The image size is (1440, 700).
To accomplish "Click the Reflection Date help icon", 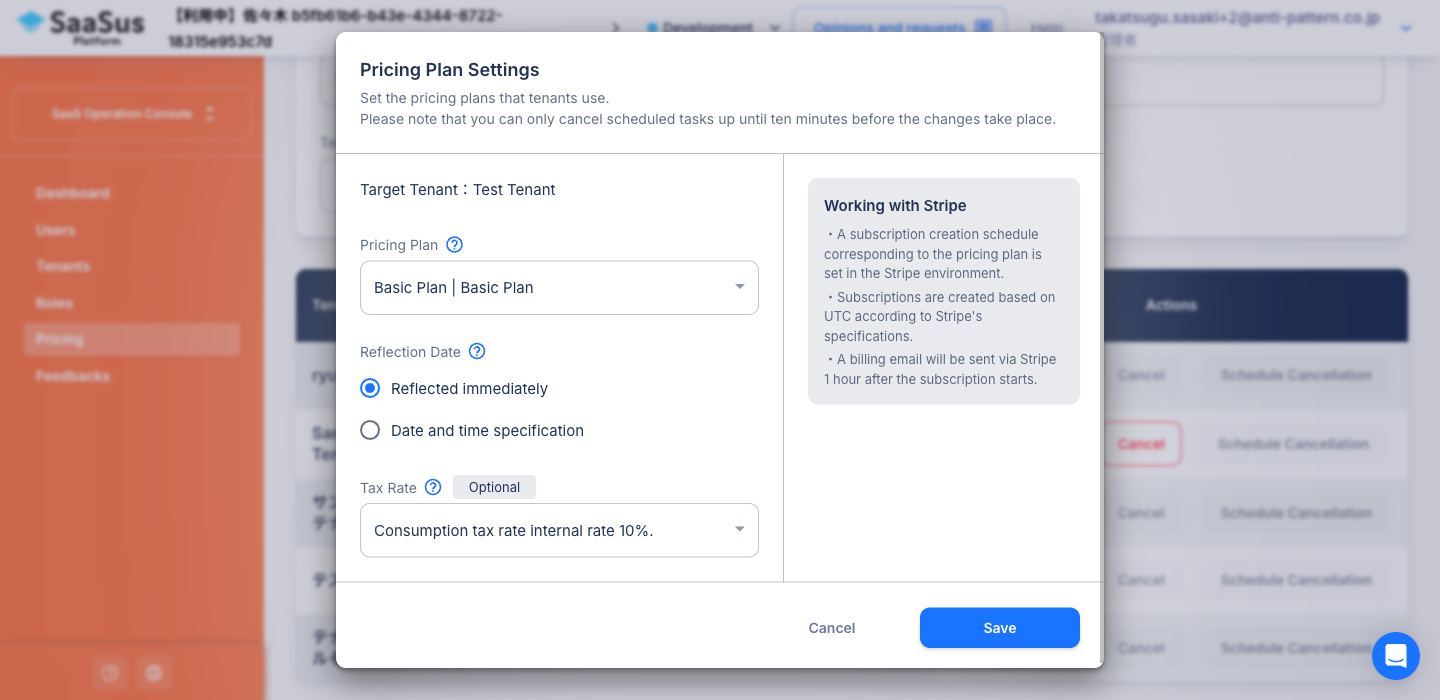I will pyautogui.click(x=477, y=351).
